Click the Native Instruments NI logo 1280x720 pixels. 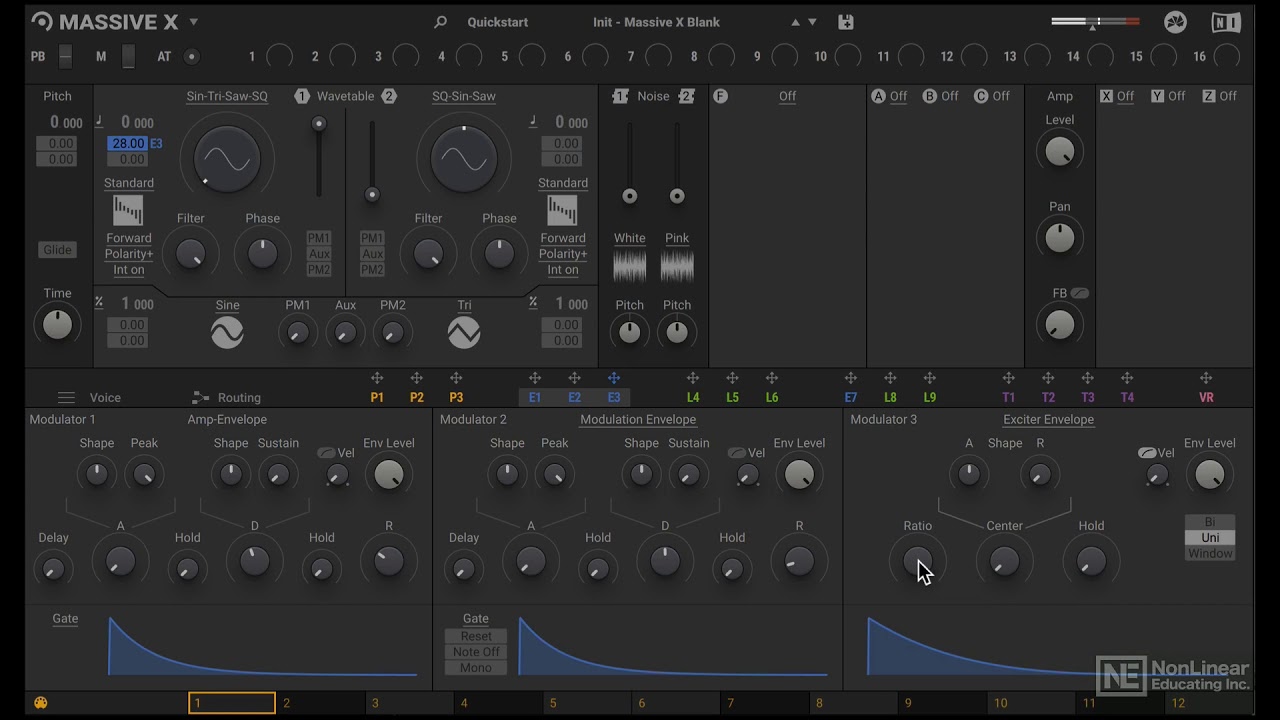pyautogui.click(x=1226, y=22)
